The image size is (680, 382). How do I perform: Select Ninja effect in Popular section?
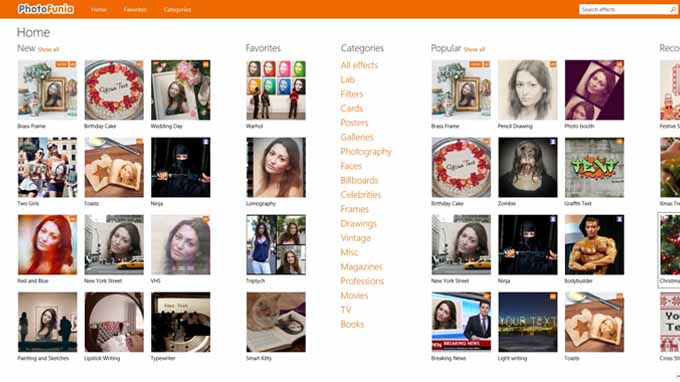[528, 245]
